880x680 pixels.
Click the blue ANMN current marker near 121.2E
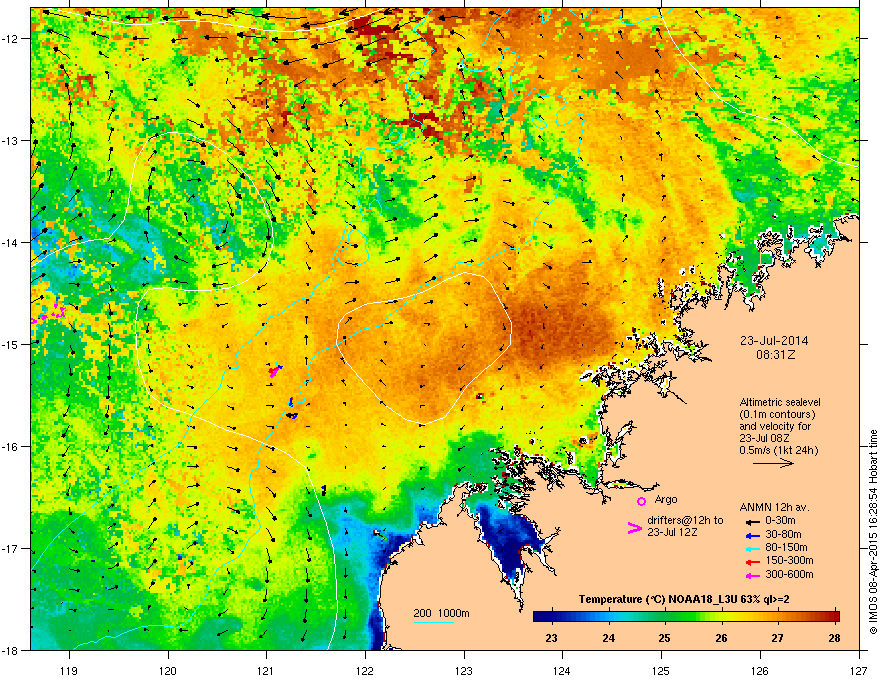coord(291,402)
